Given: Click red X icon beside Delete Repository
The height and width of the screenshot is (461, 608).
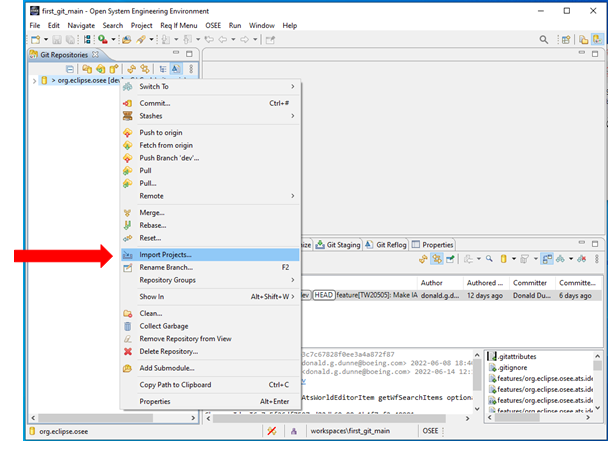Looking at the screenshot, I should 128,352.
